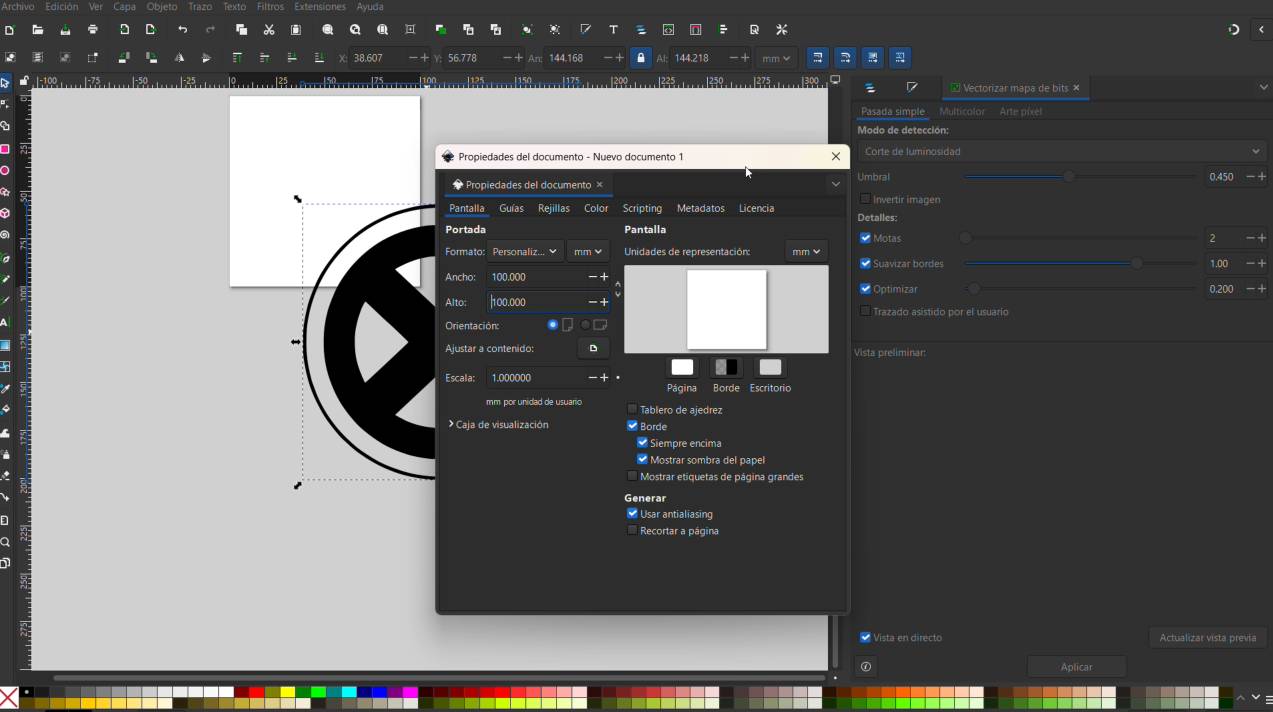Click the Escritorio color swatch

(770, 367)
